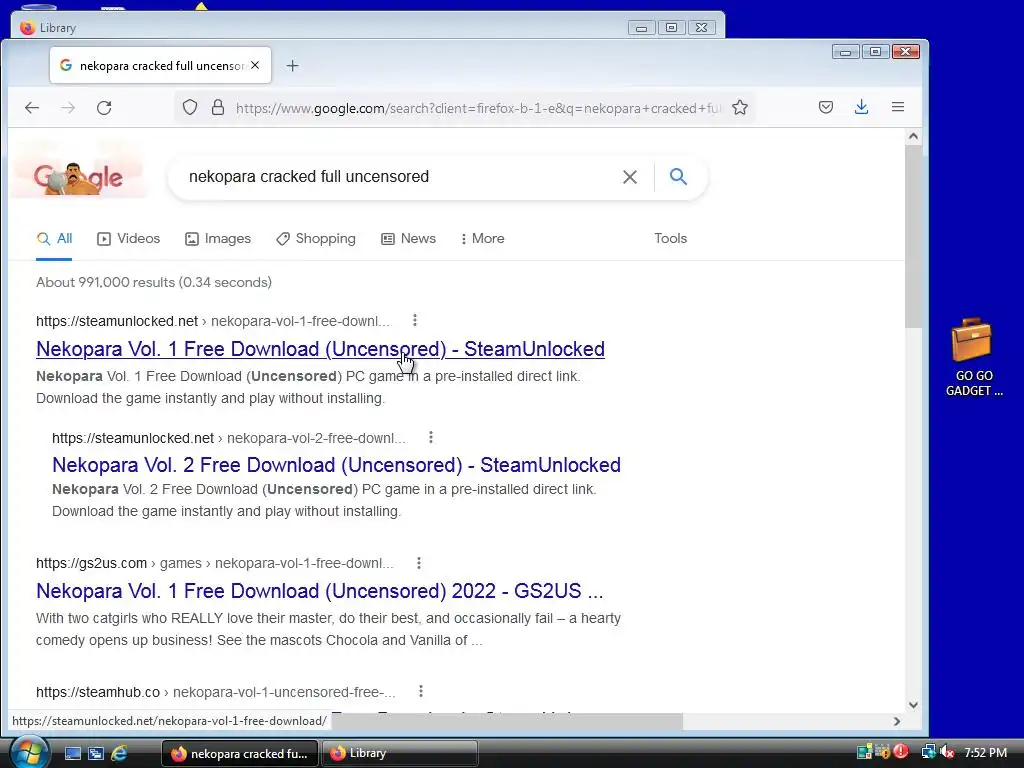Screen dimensions: 1024x768
Task: Click the volume tray icon
Action: coord(948,752)
